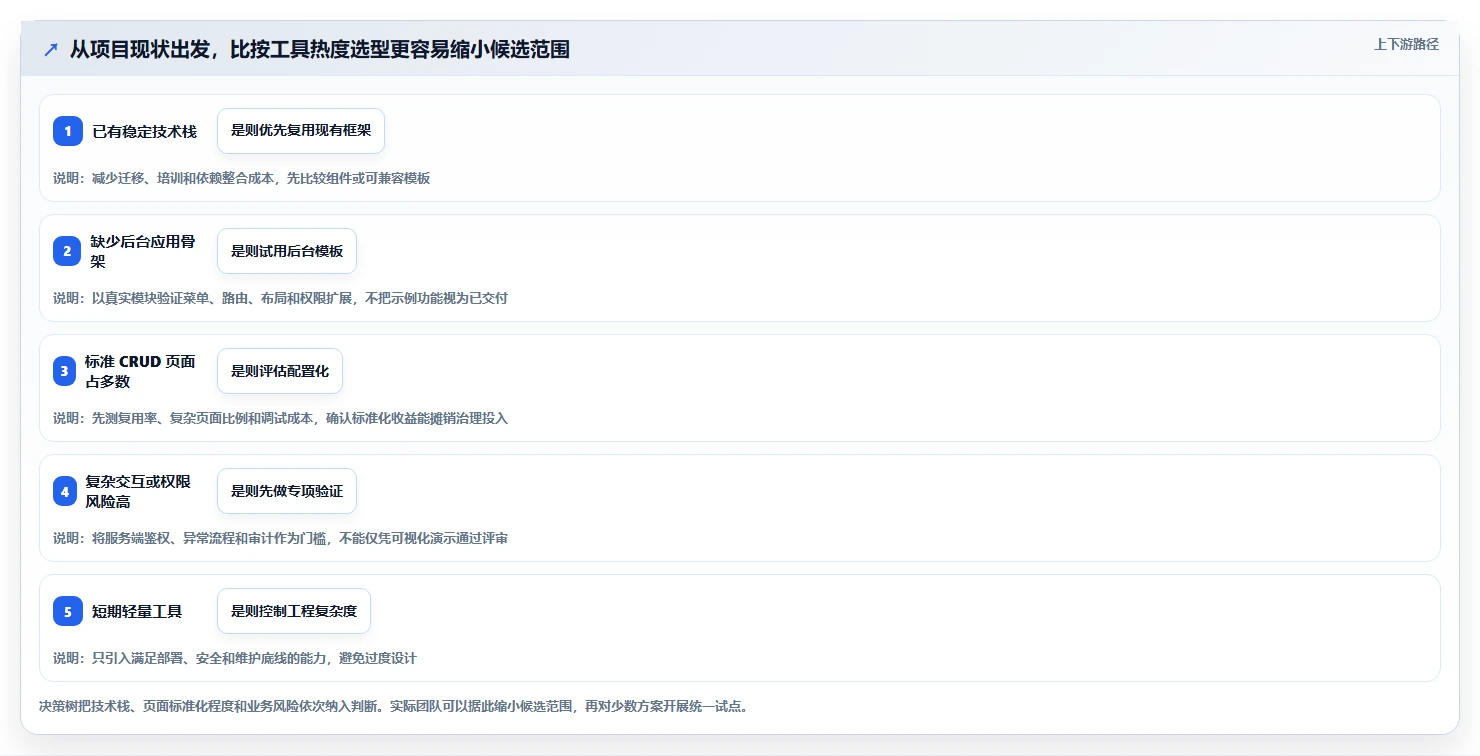Click the 缺少后台应用骨架 condition text
This screenshot has width=1480, height=756.
pyautogui.click(x=143, y=251)
